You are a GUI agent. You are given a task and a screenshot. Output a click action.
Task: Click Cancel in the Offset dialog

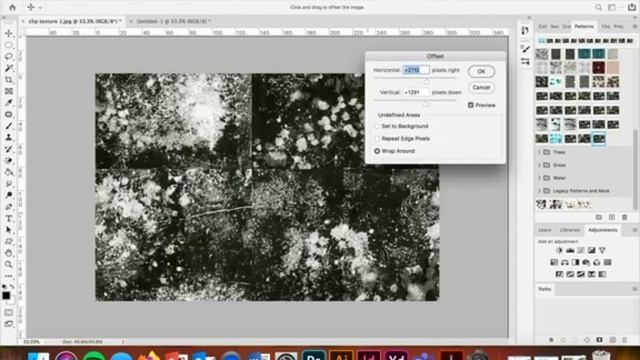(481, 87)
